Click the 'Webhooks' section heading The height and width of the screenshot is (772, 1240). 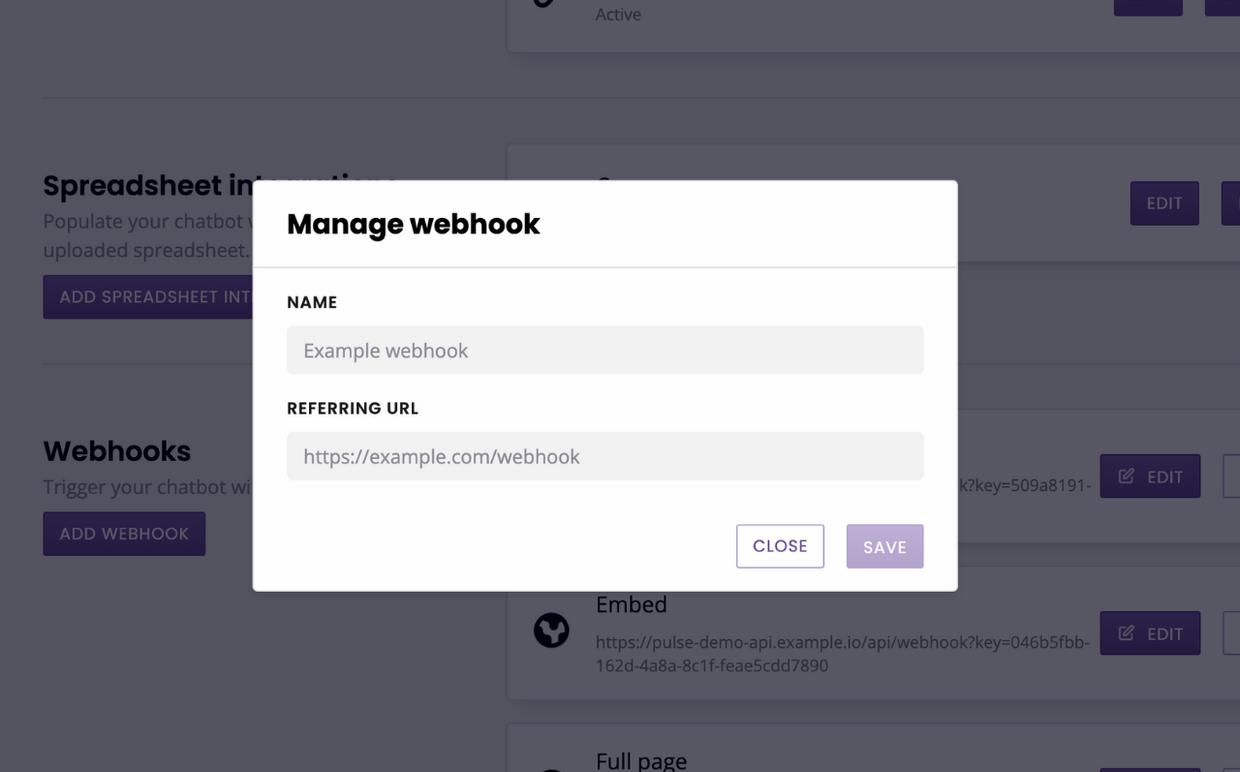coord(117,451)
